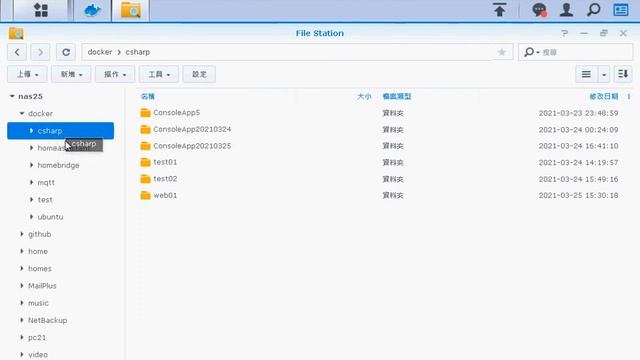Select homebridge folder in tree
The width and height of the screenshot is (640, 360).
(58, 165)
